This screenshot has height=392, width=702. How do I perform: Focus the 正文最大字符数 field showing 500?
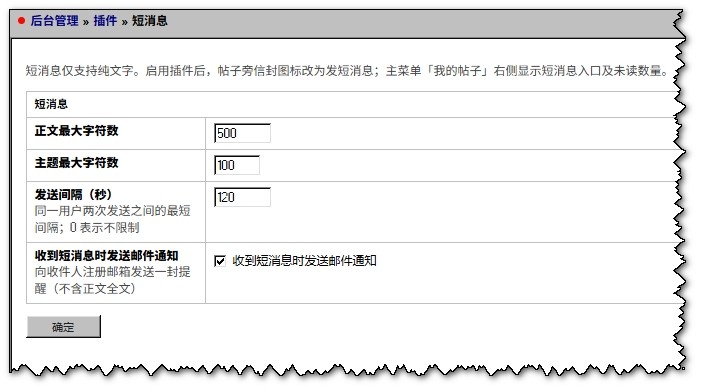coord(242,133)
